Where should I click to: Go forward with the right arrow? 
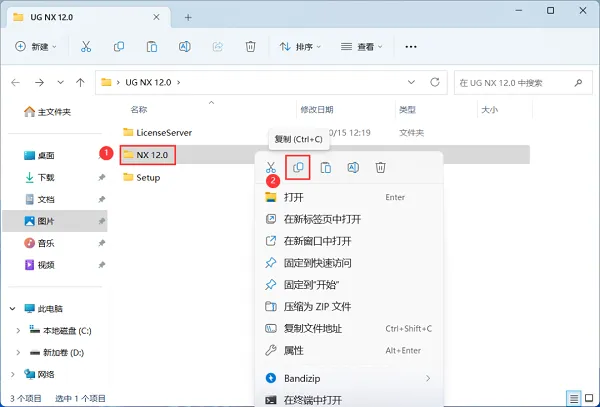pyautogui.click(x=39, y=82)
